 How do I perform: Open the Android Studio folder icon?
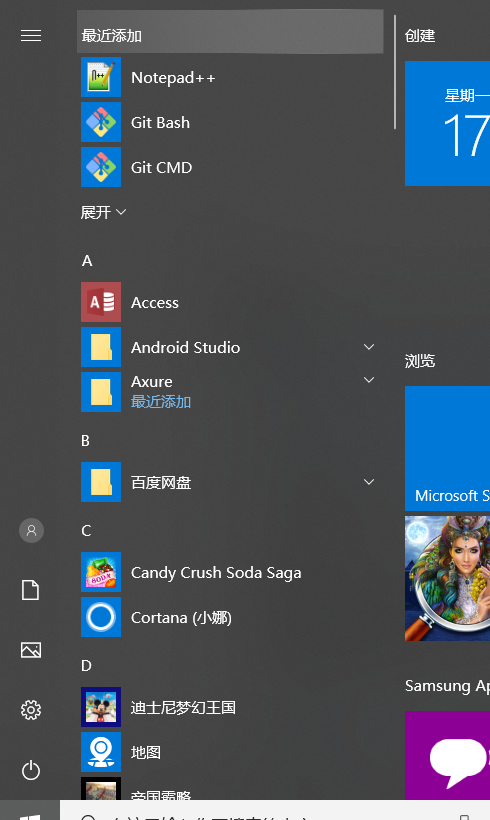coord(101,347)
